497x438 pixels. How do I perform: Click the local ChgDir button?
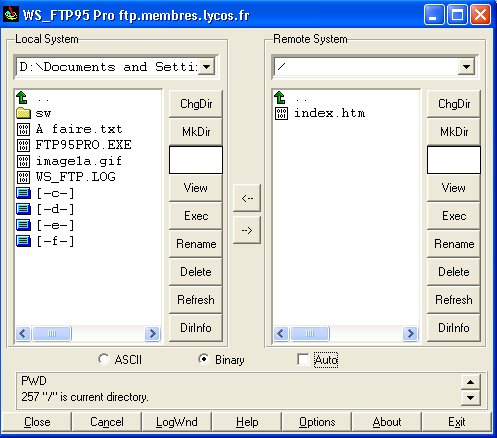click(x=196, y=104)
